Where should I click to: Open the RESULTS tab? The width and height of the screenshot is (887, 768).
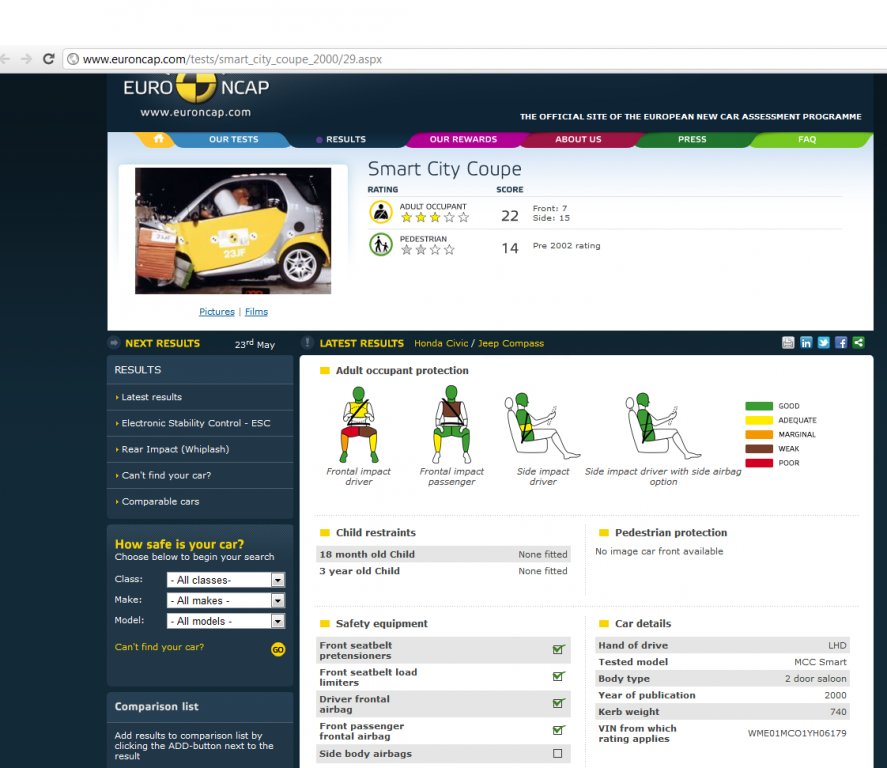point(346,139)
